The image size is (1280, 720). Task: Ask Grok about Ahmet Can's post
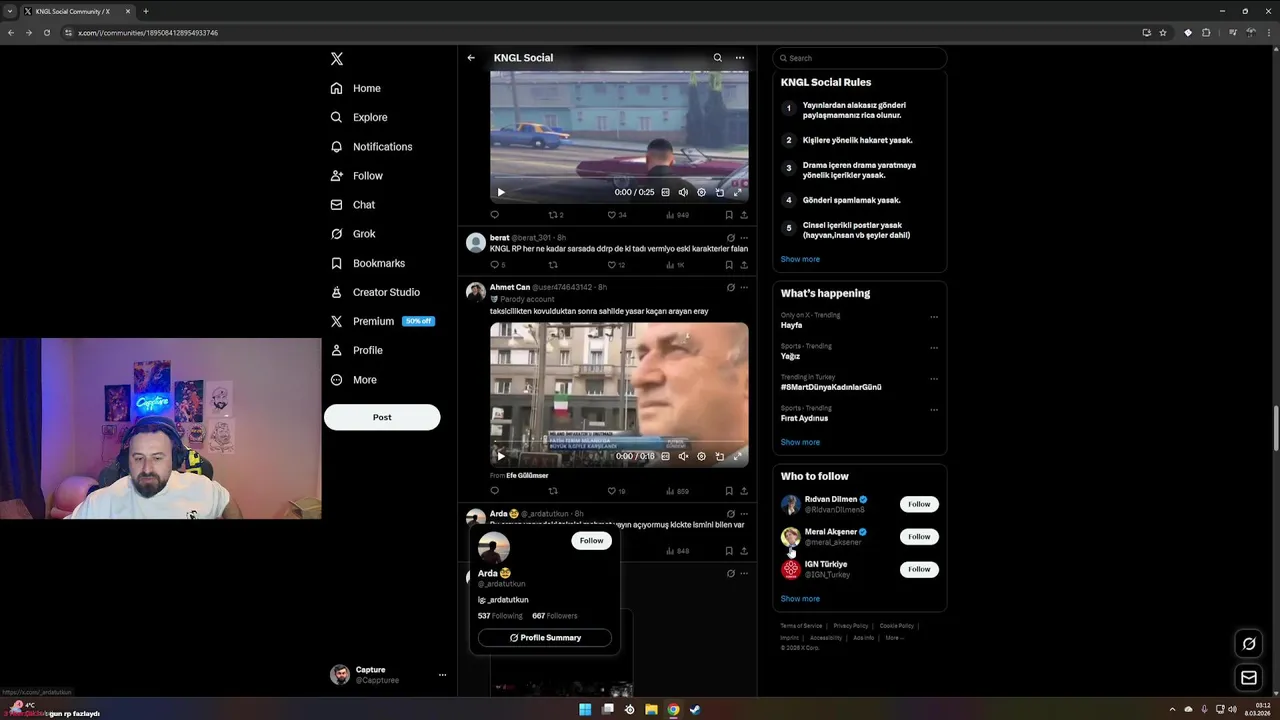tap(730, 287)
